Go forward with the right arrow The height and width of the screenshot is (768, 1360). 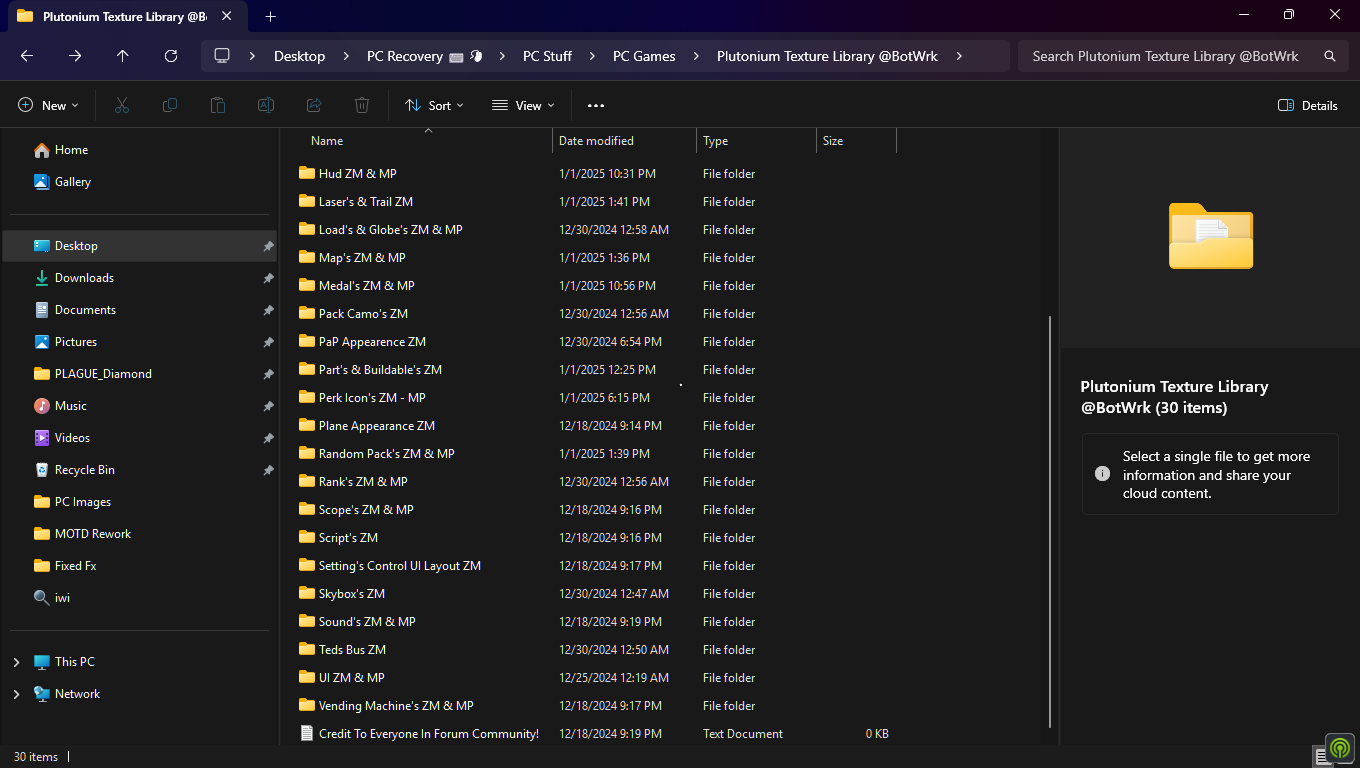[x=75, y=56]
